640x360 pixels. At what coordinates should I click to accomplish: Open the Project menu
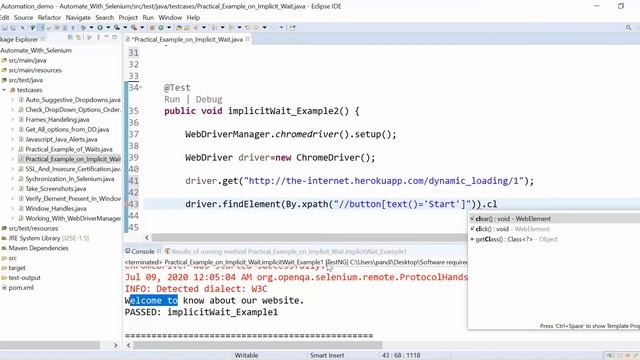click(128, 18)
